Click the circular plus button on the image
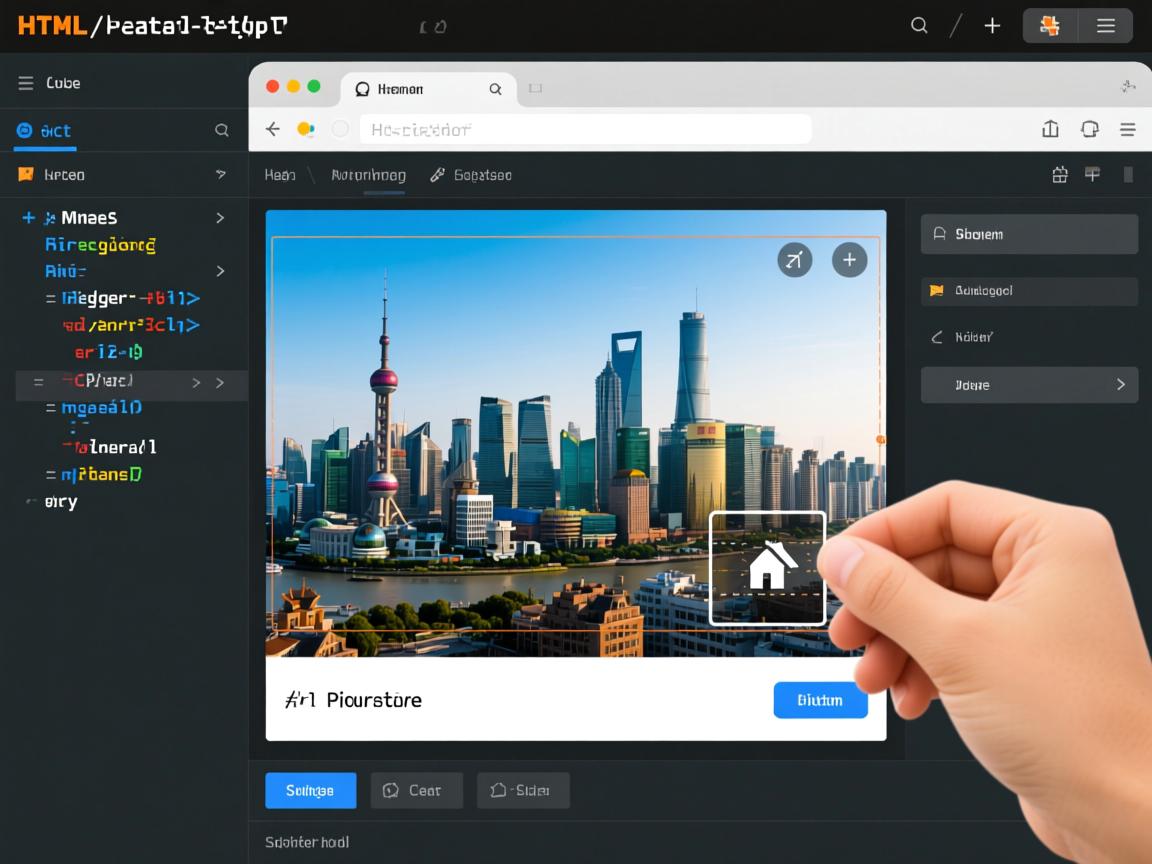1152x864 pixels. point(849,261)
